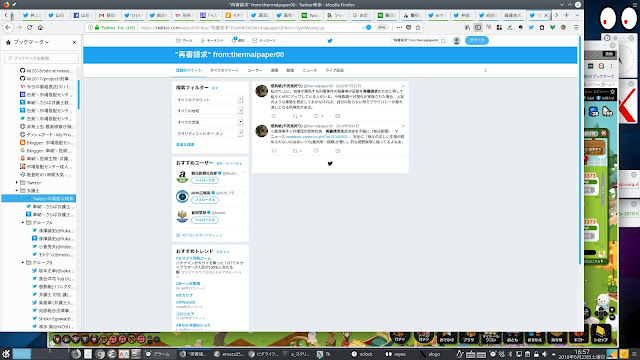Image resolution: width=640 pixels, height=360 pixels.
Task: Click the Twitter search box
Action: tap(418, 40)
